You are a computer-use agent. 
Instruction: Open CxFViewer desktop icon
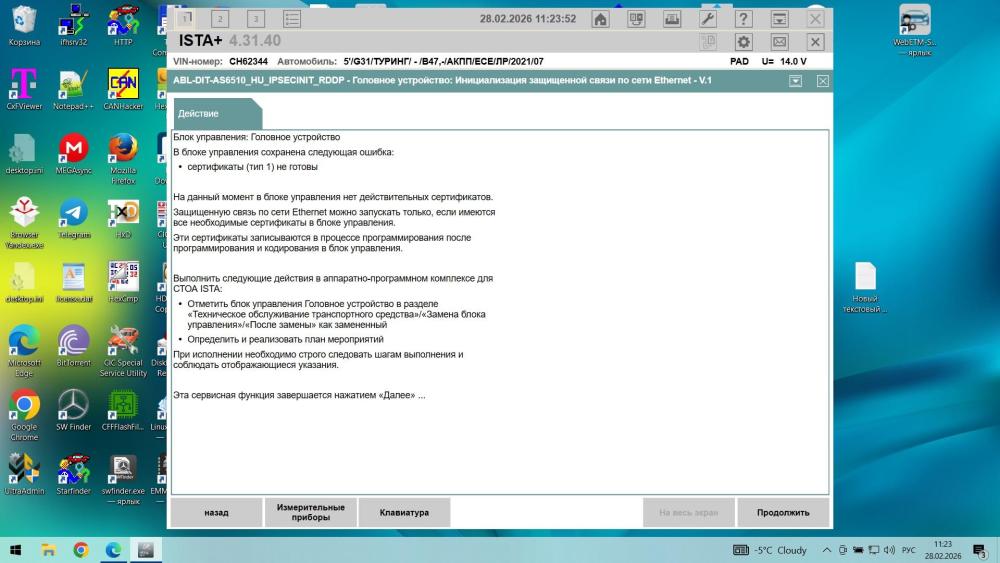(x=24, y=90)
